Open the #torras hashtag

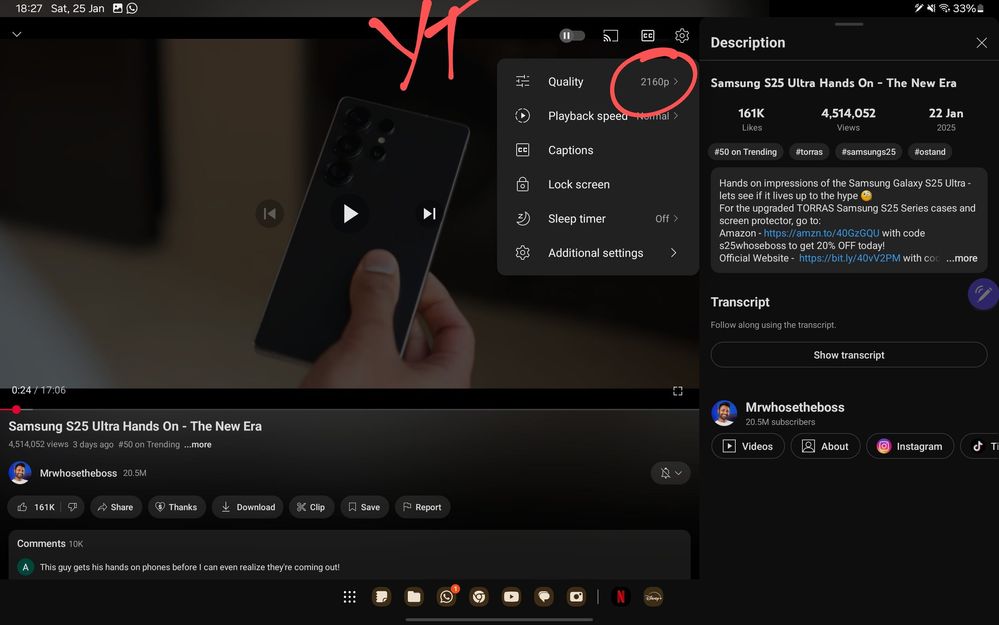(809, 152)
